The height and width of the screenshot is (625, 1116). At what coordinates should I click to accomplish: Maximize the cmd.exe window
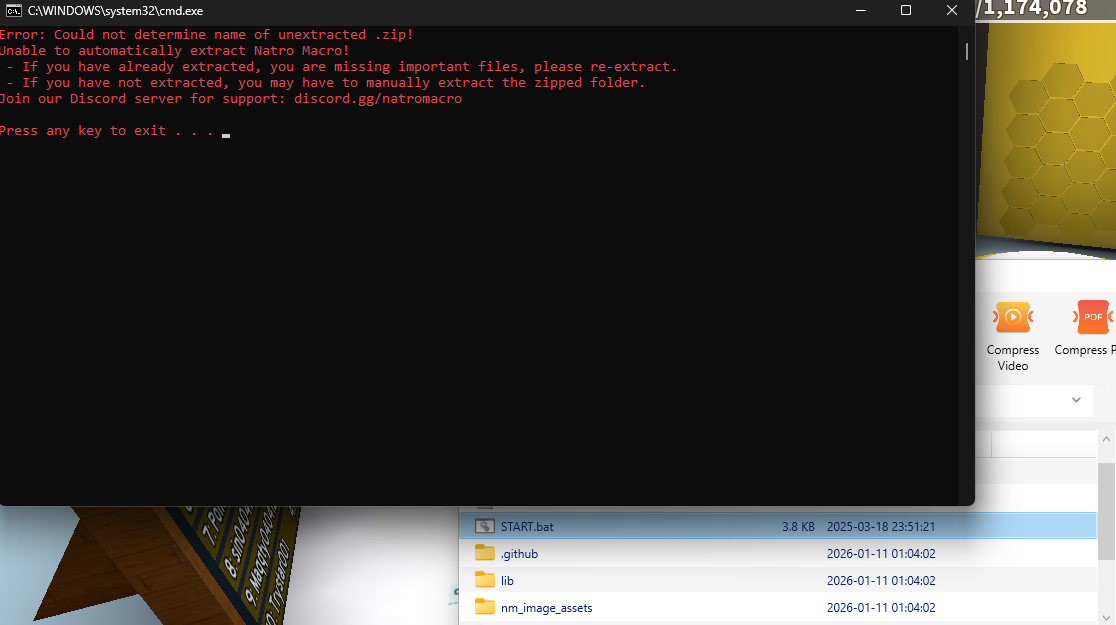pos(906,11)
